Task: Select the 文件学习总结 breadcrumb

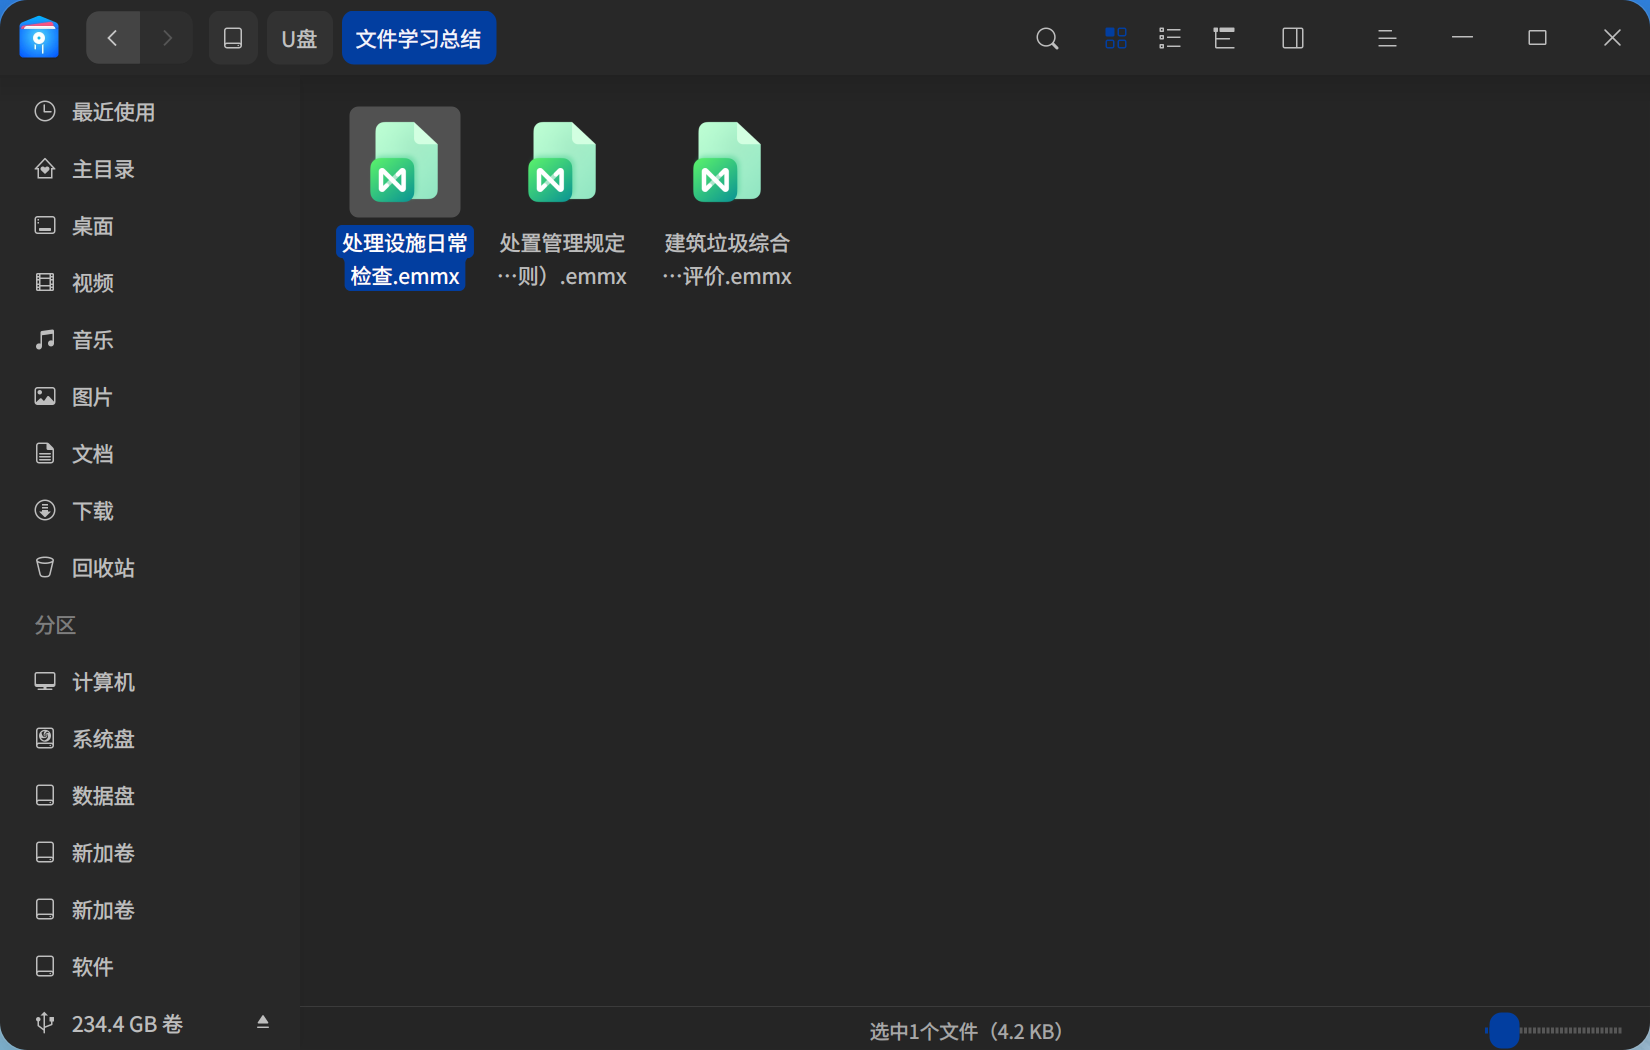Action: click(x=419, y=38)
